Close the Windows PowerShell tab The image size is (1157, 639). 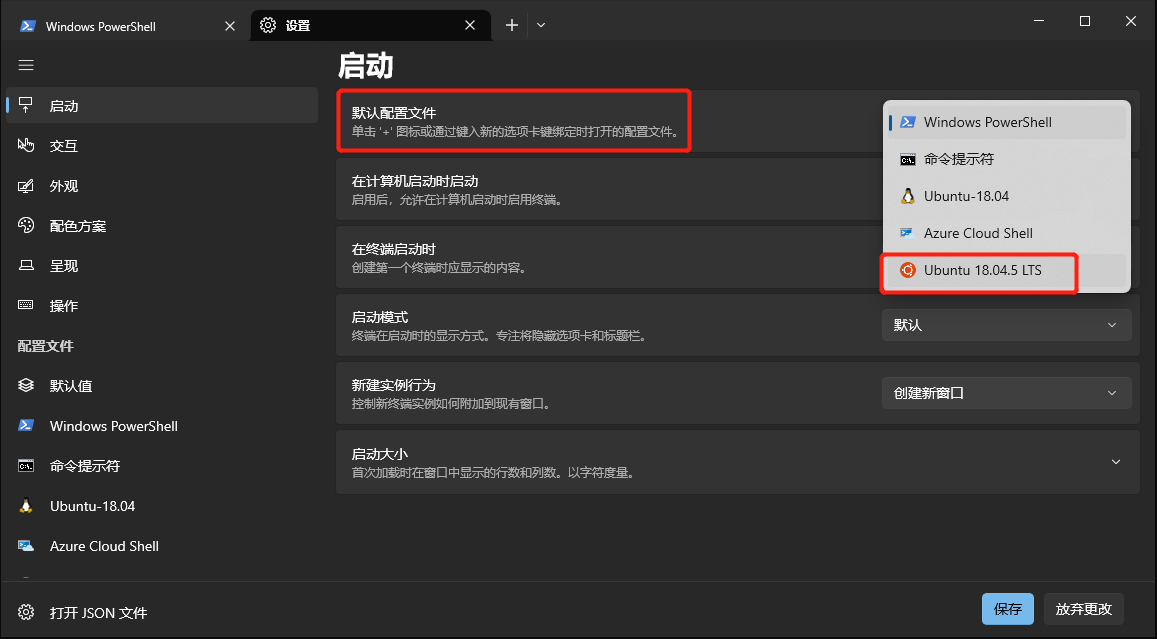(229, 26)
